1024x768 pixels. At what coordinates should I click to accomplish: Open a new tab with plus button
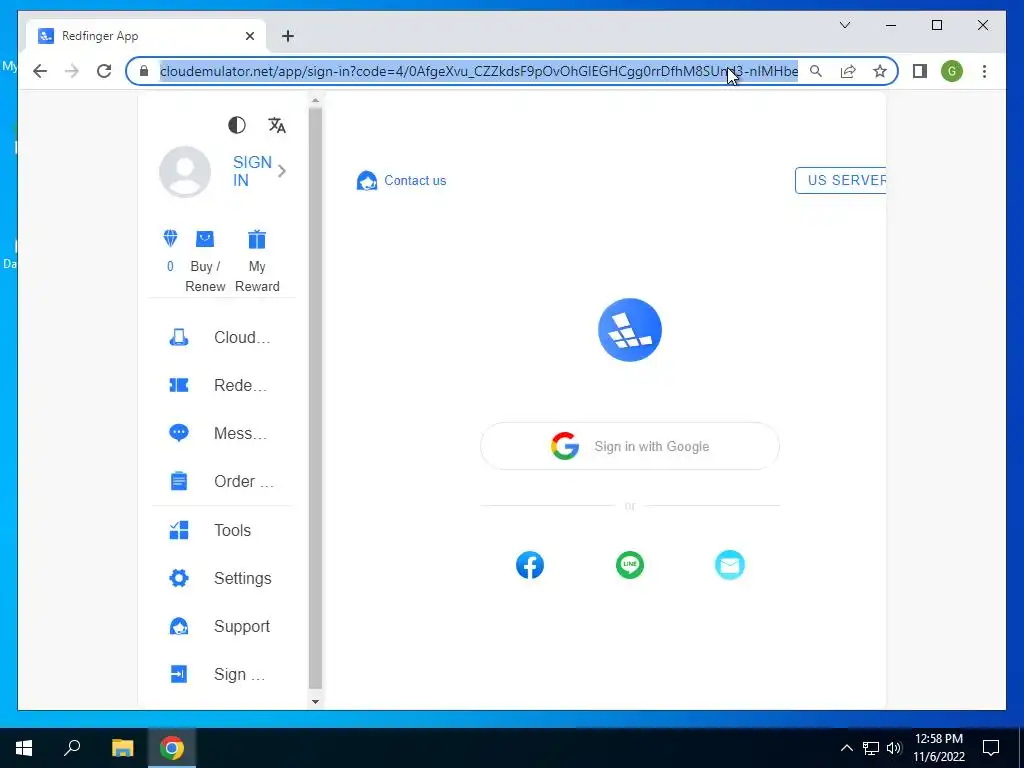tap(288, 36)
